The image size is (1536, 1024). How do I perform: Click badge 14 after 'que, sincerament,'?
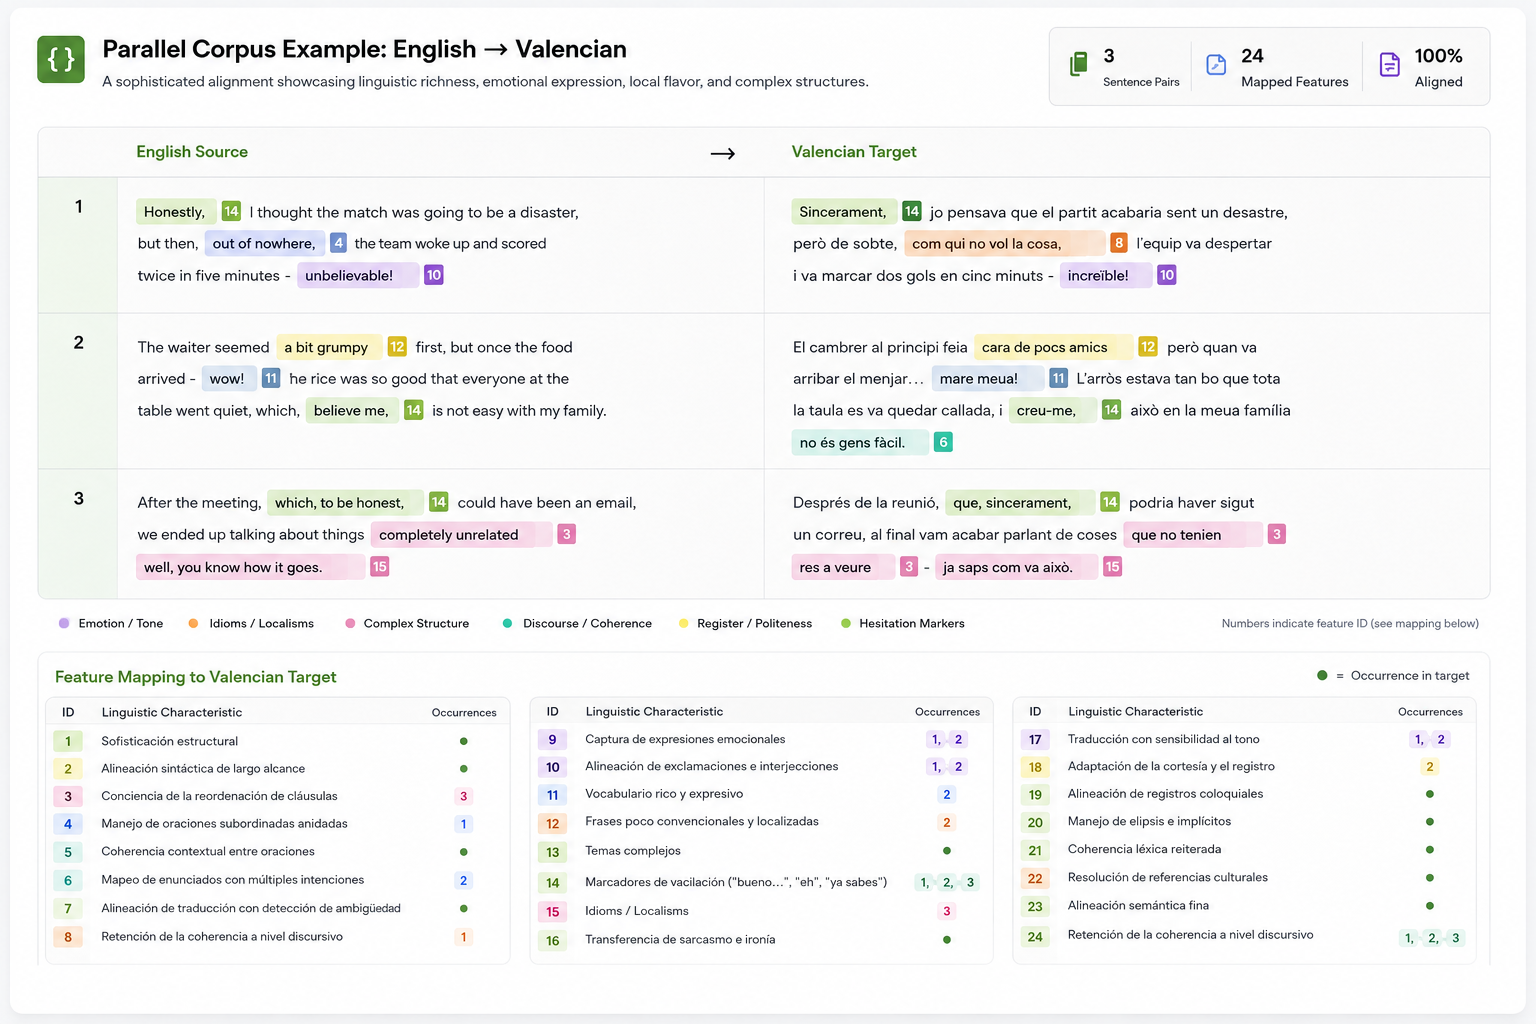point(1110,502)
